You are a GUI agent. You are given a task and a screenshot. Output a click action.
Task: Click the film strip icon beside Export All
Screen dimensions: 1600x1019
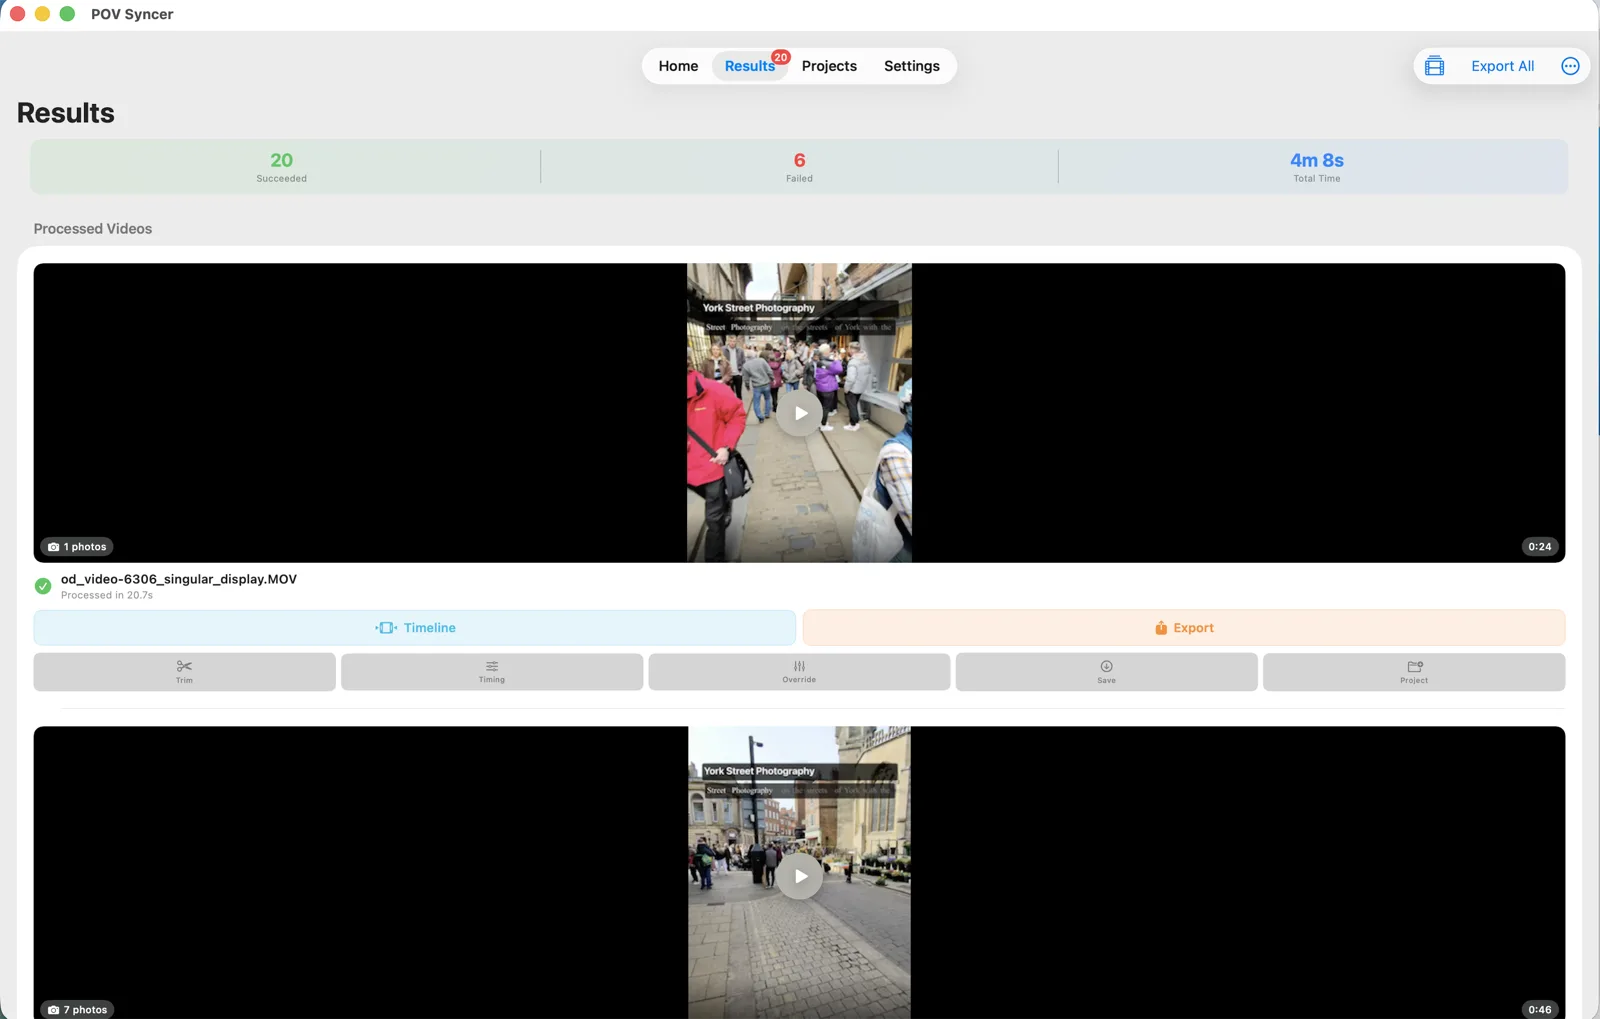(1434, 66)
